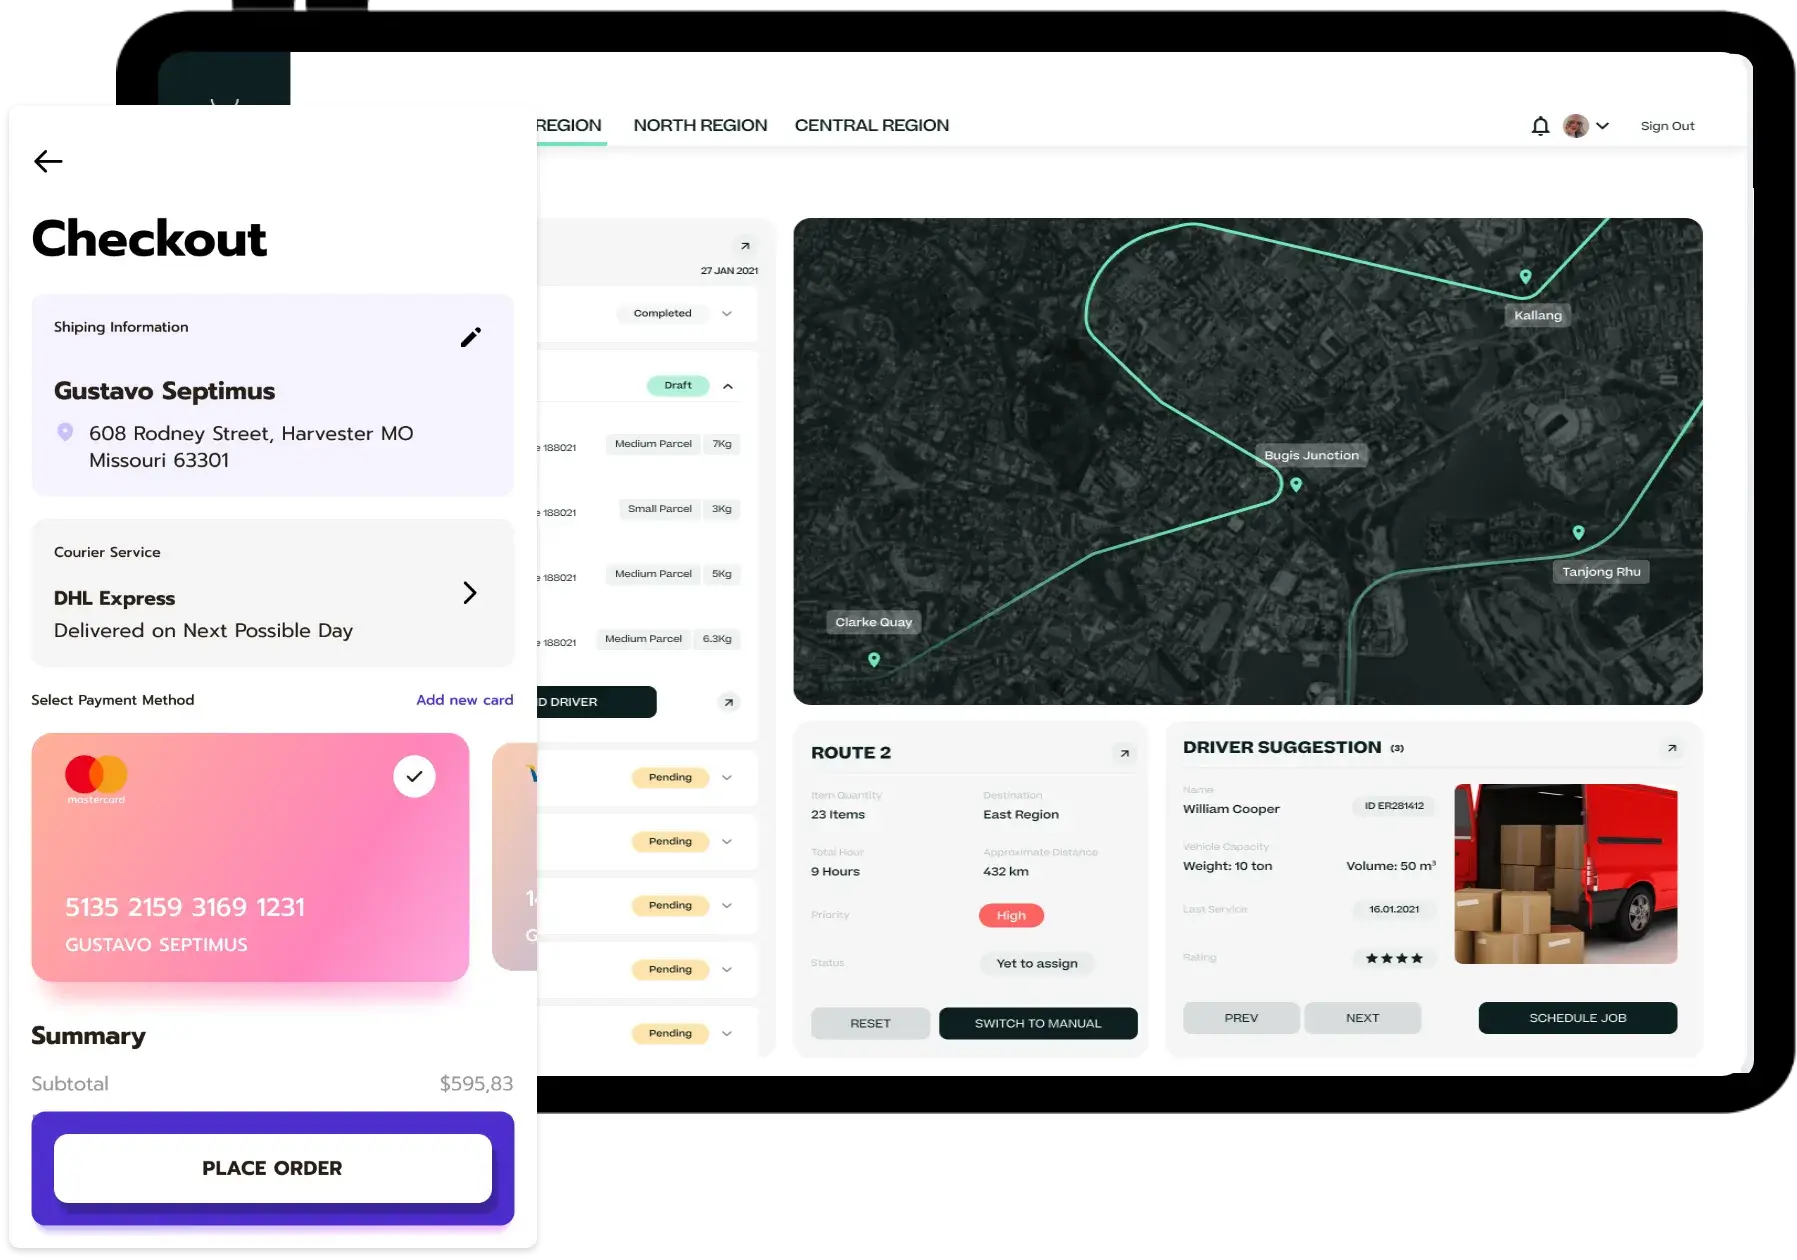Click the Draft status badge
This screenshot has width=1797, height=1260.
[678, 385]
